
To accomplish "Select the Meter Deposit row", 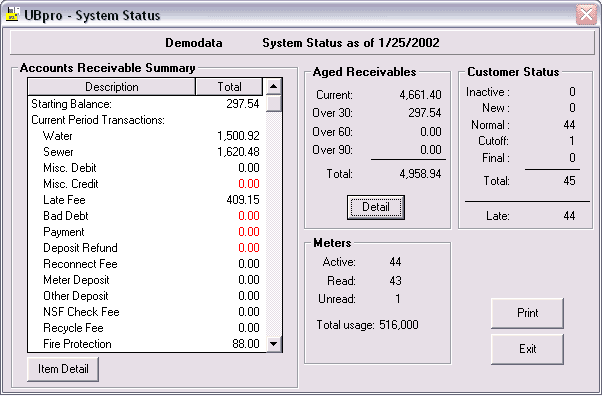I will click(x=146, y=280).
